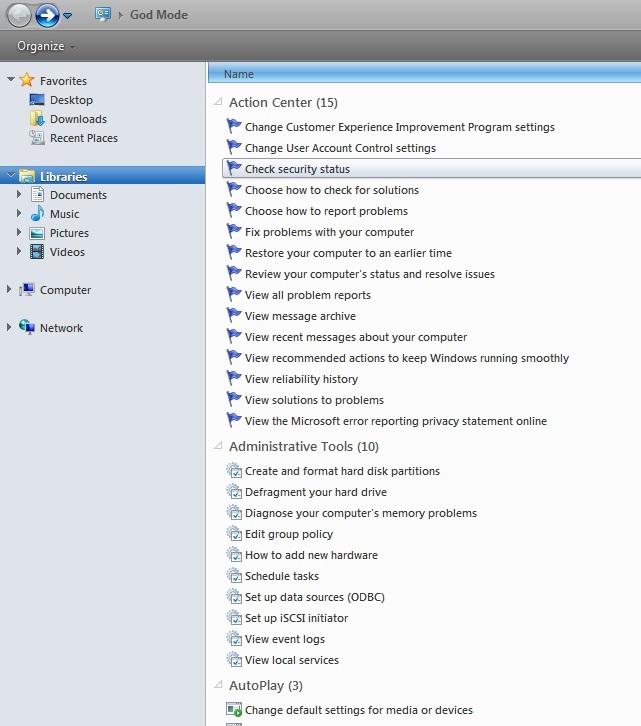Open Microsoft error reporting privacy statement online

click(396, 421)
